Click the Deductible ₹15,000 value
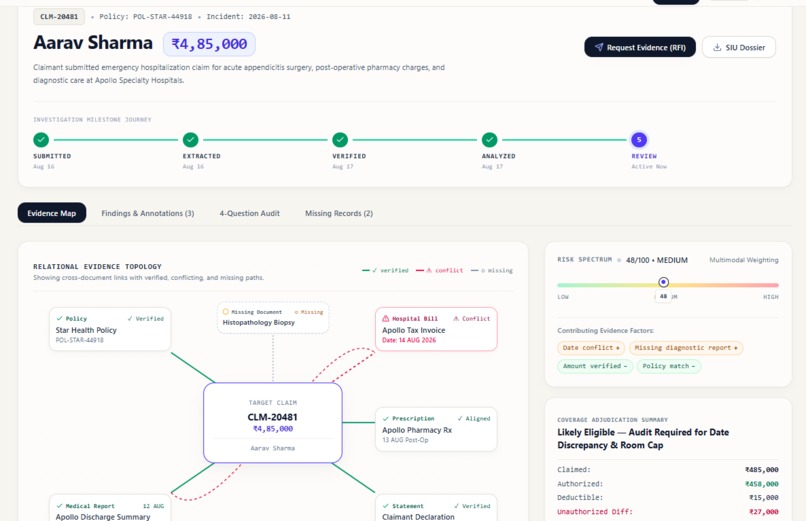 (763, 497)
